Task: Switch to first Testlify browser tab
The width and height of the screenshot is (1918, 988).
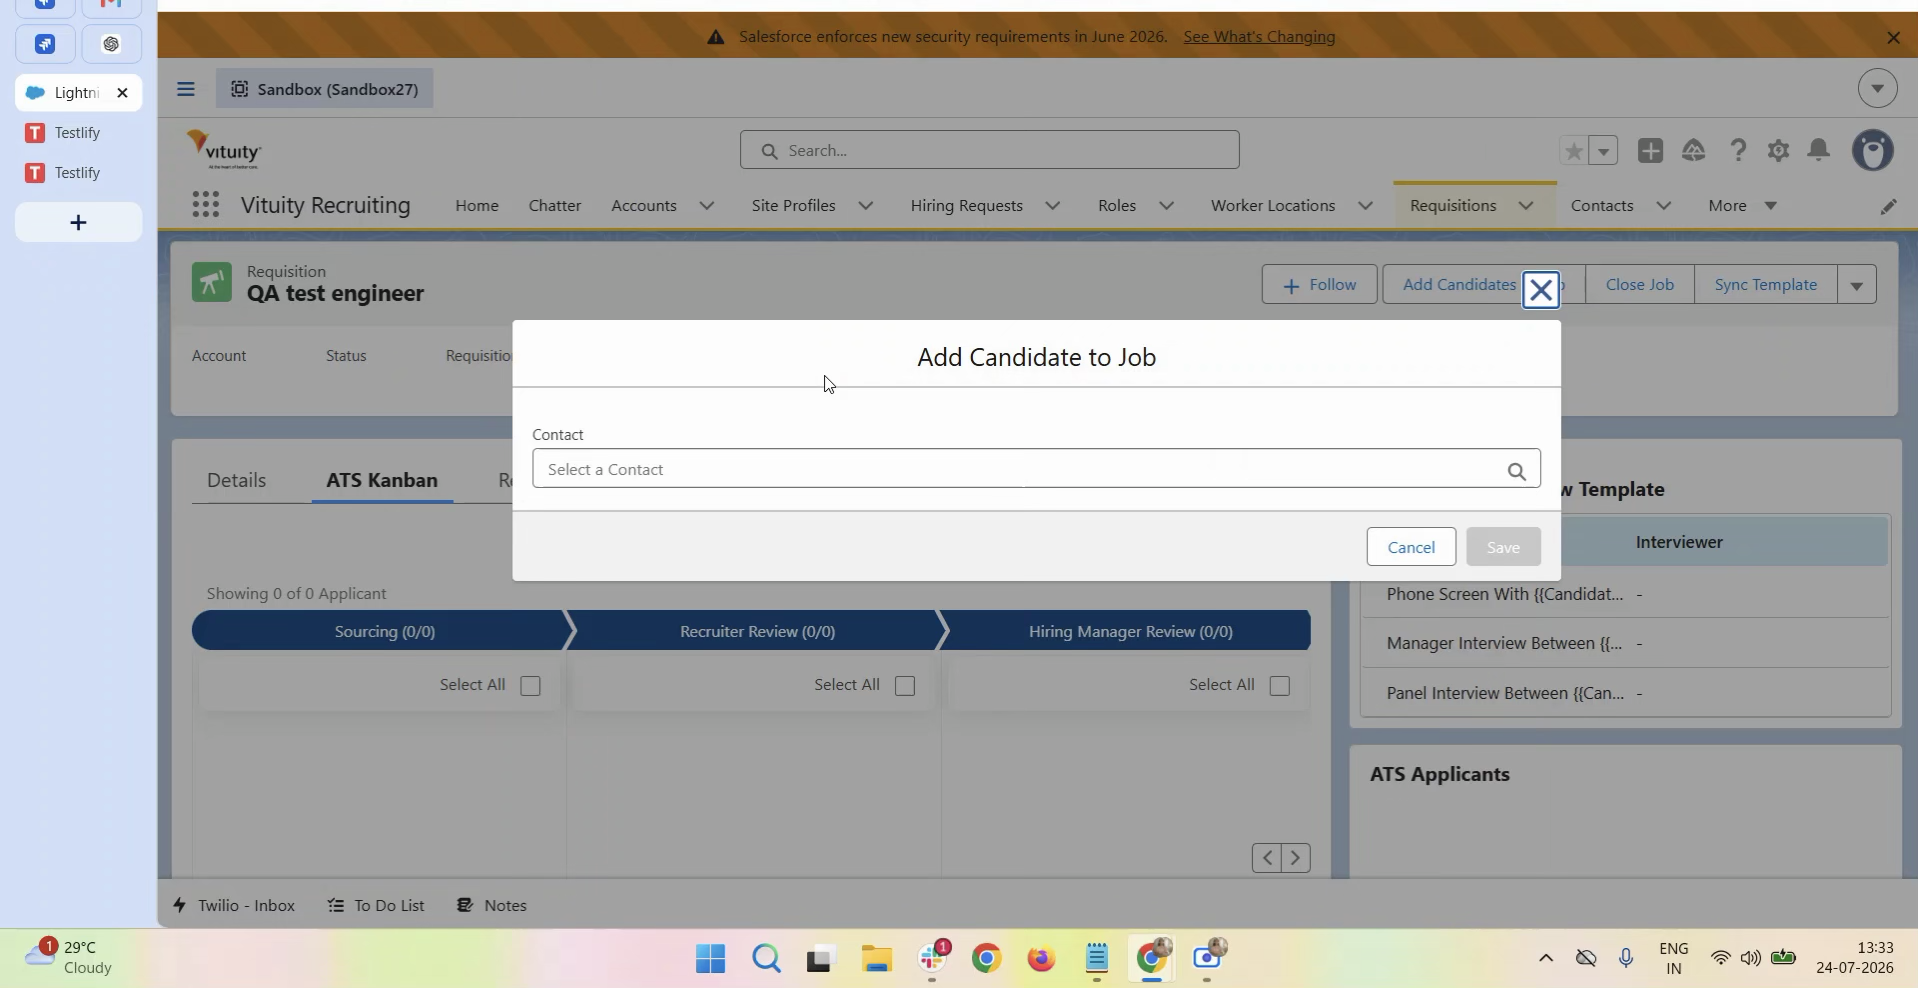Action: tap(78, 133)
